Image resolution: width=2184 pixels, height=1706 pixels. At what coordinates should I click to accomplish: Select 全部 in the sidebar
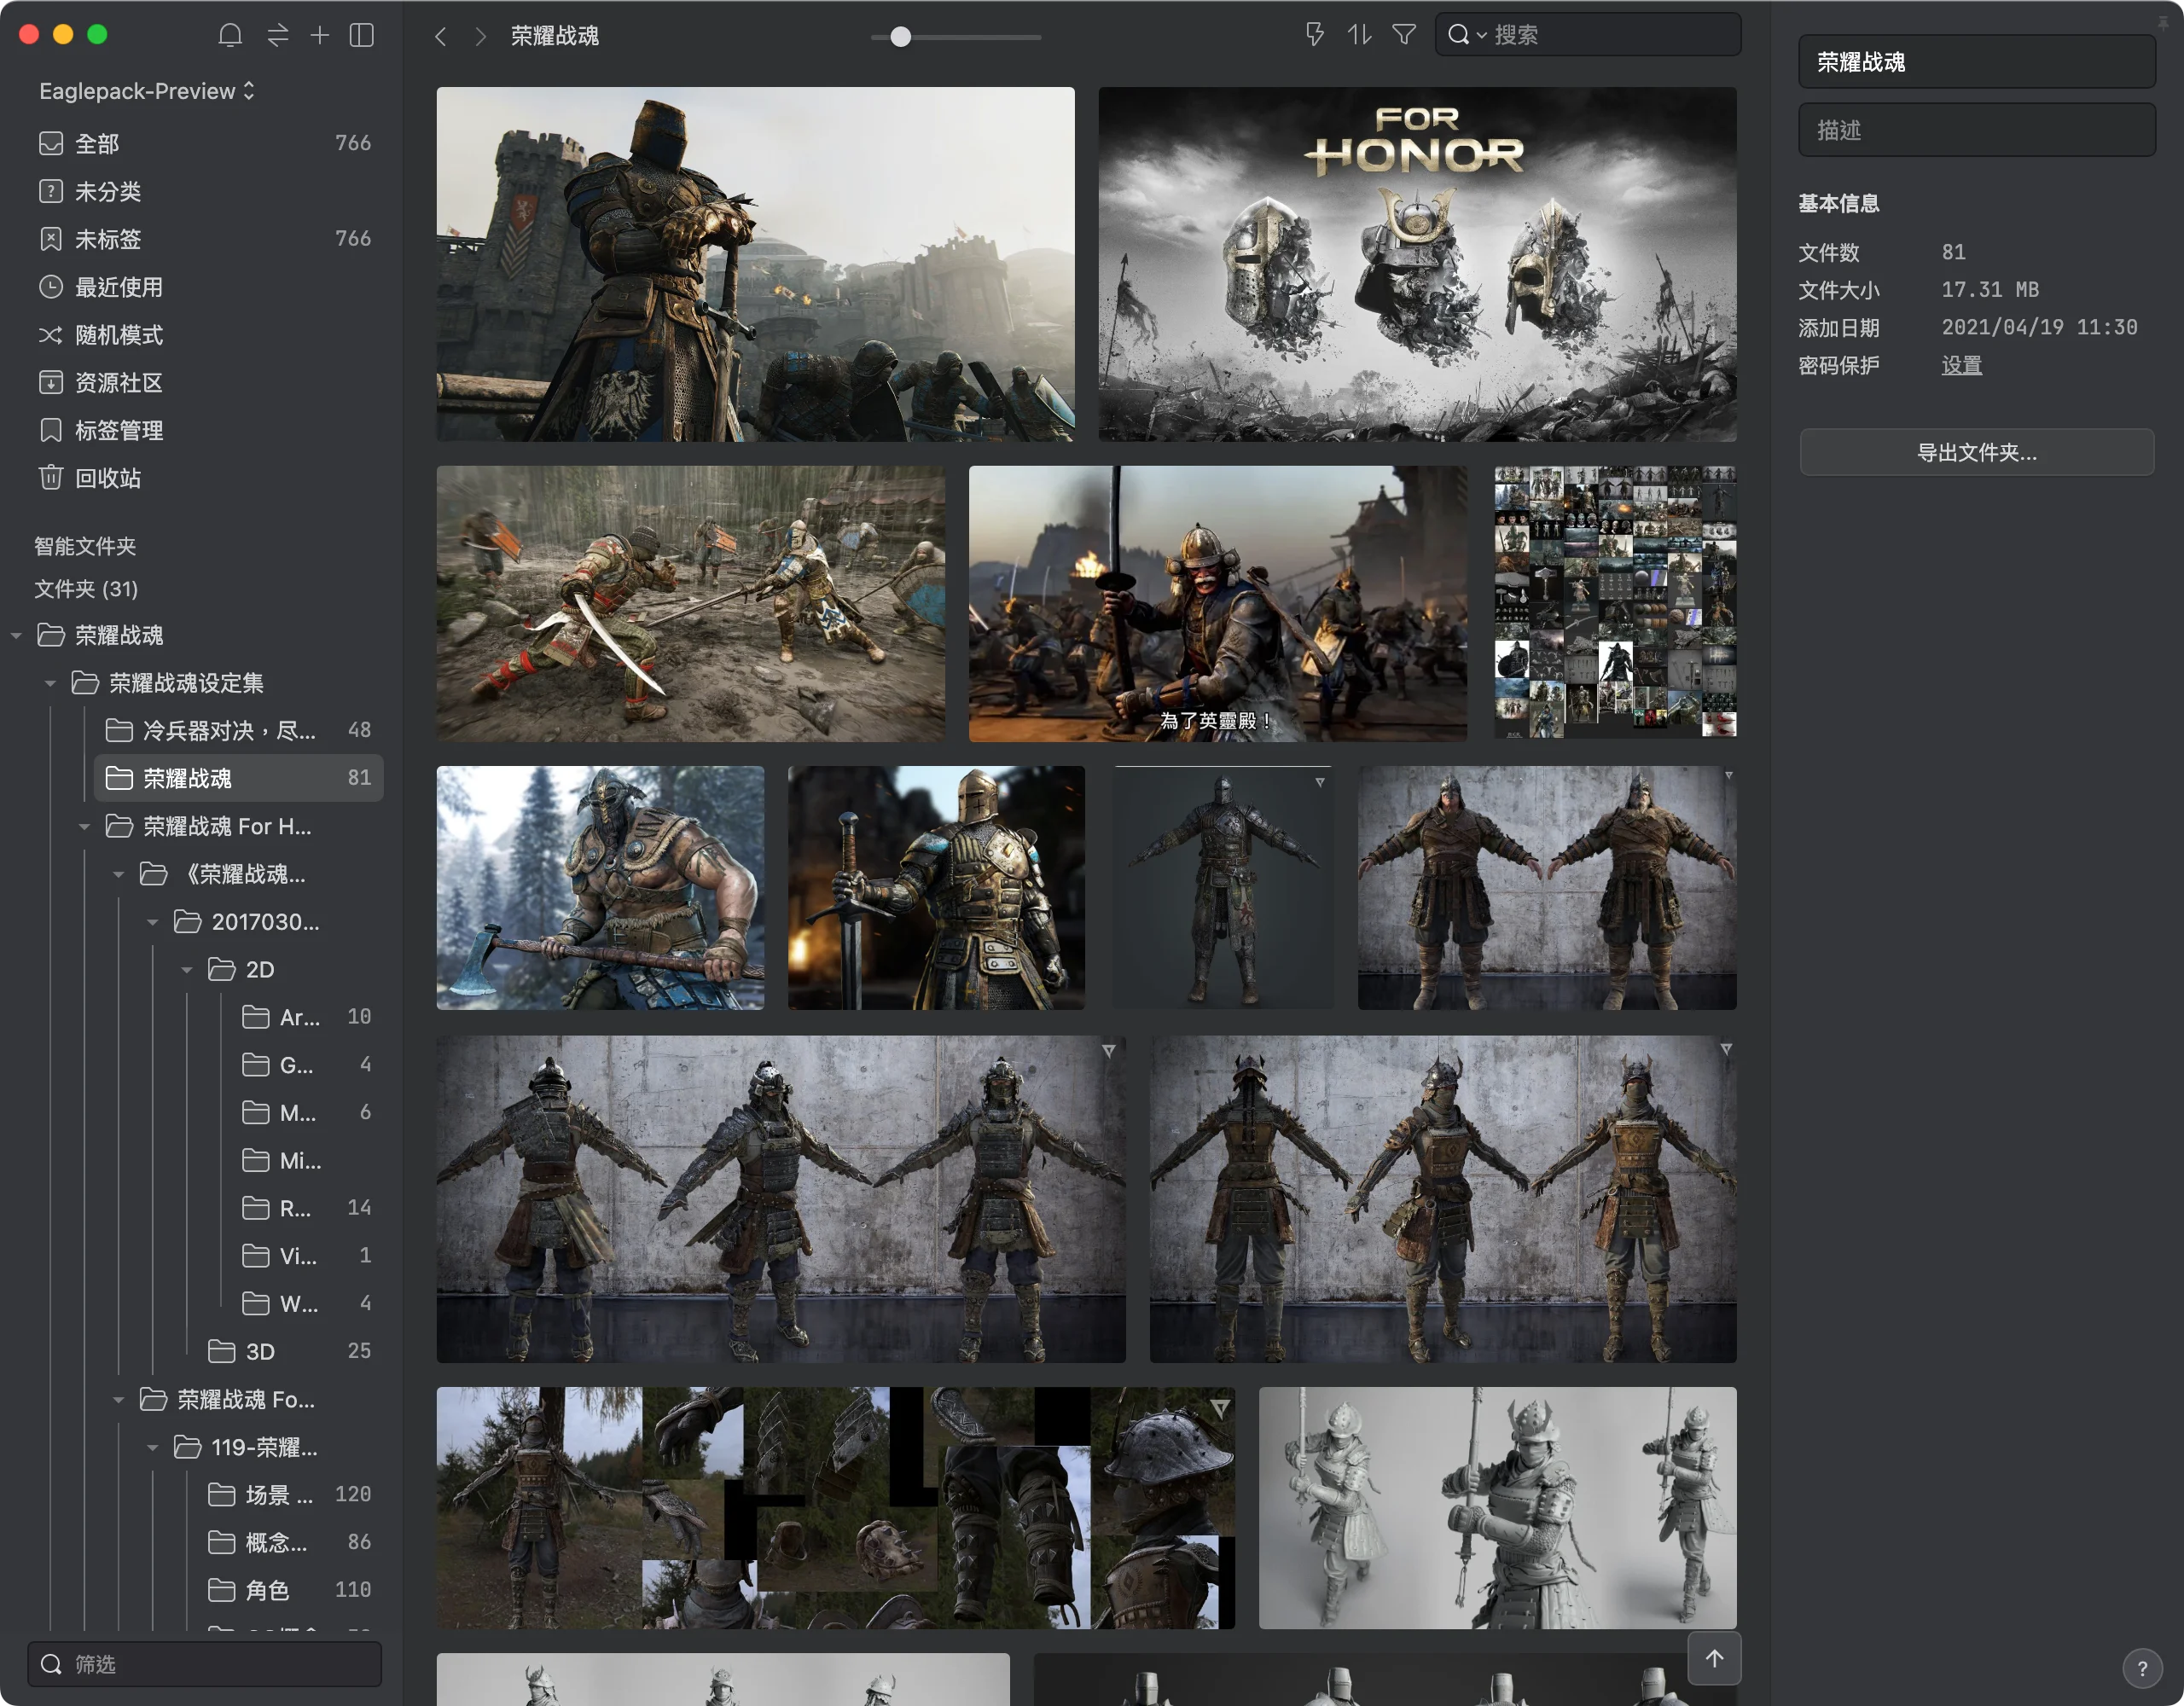pyautogui.click(x=204, y=143)
